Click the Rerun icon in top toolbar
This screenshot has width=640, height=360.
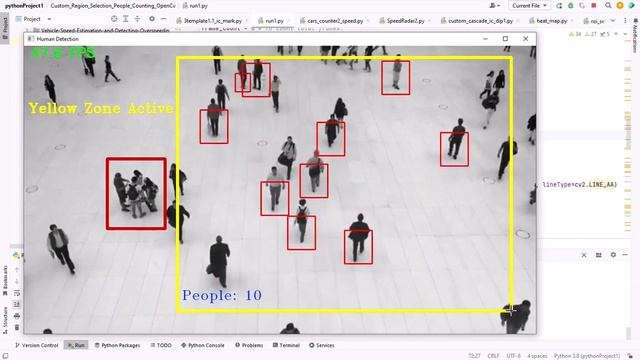tap(559, 6)
